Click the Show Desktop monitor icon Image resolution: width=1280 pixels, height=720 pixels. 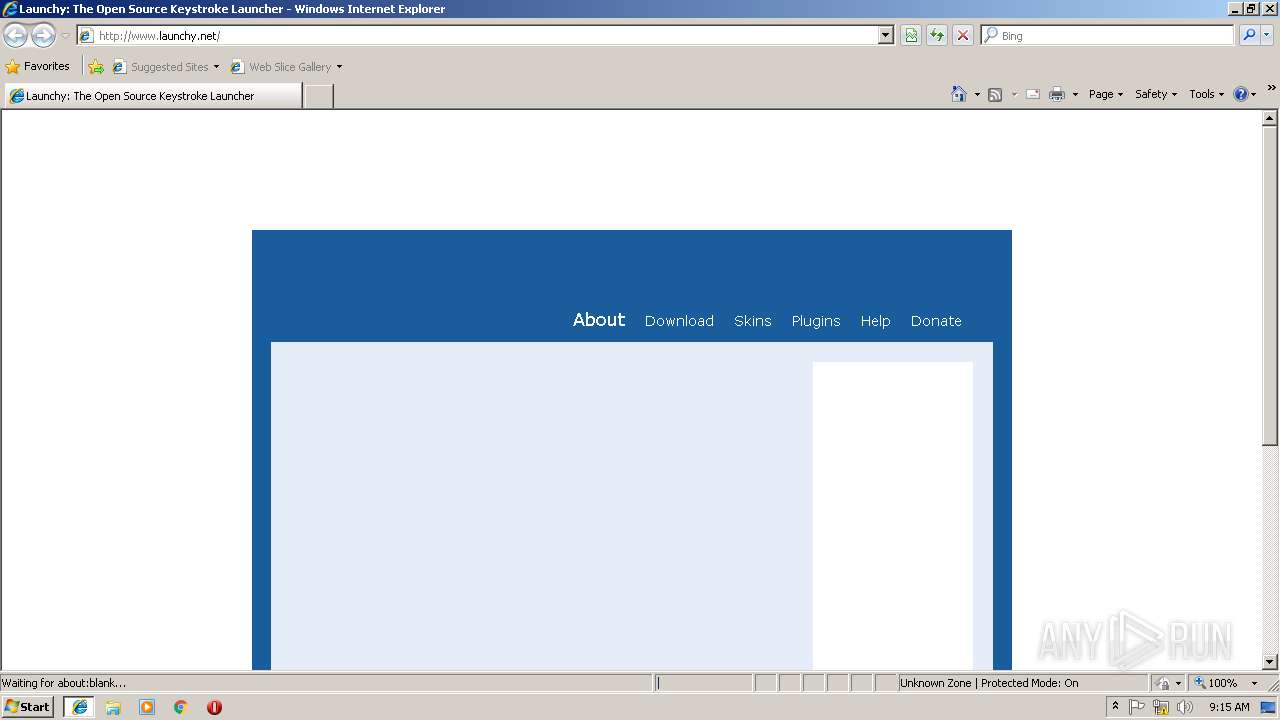(1269, 707)
